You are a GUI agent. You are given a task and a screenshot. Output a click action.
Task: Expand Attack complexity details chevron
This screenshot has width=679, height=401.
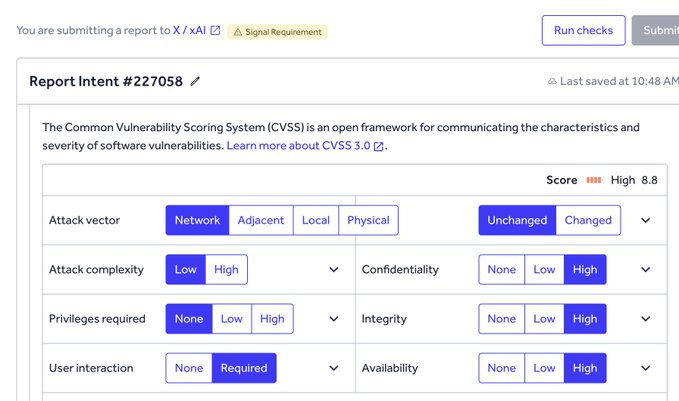pos(333,270)
